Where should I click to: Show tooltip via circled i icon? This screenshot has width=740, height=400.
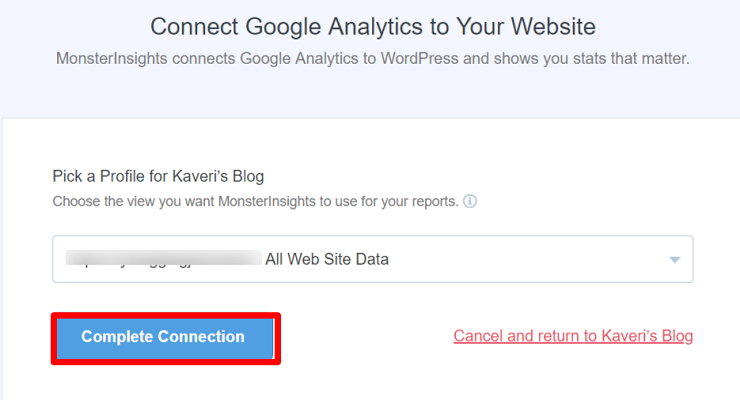tap(470, 201)
